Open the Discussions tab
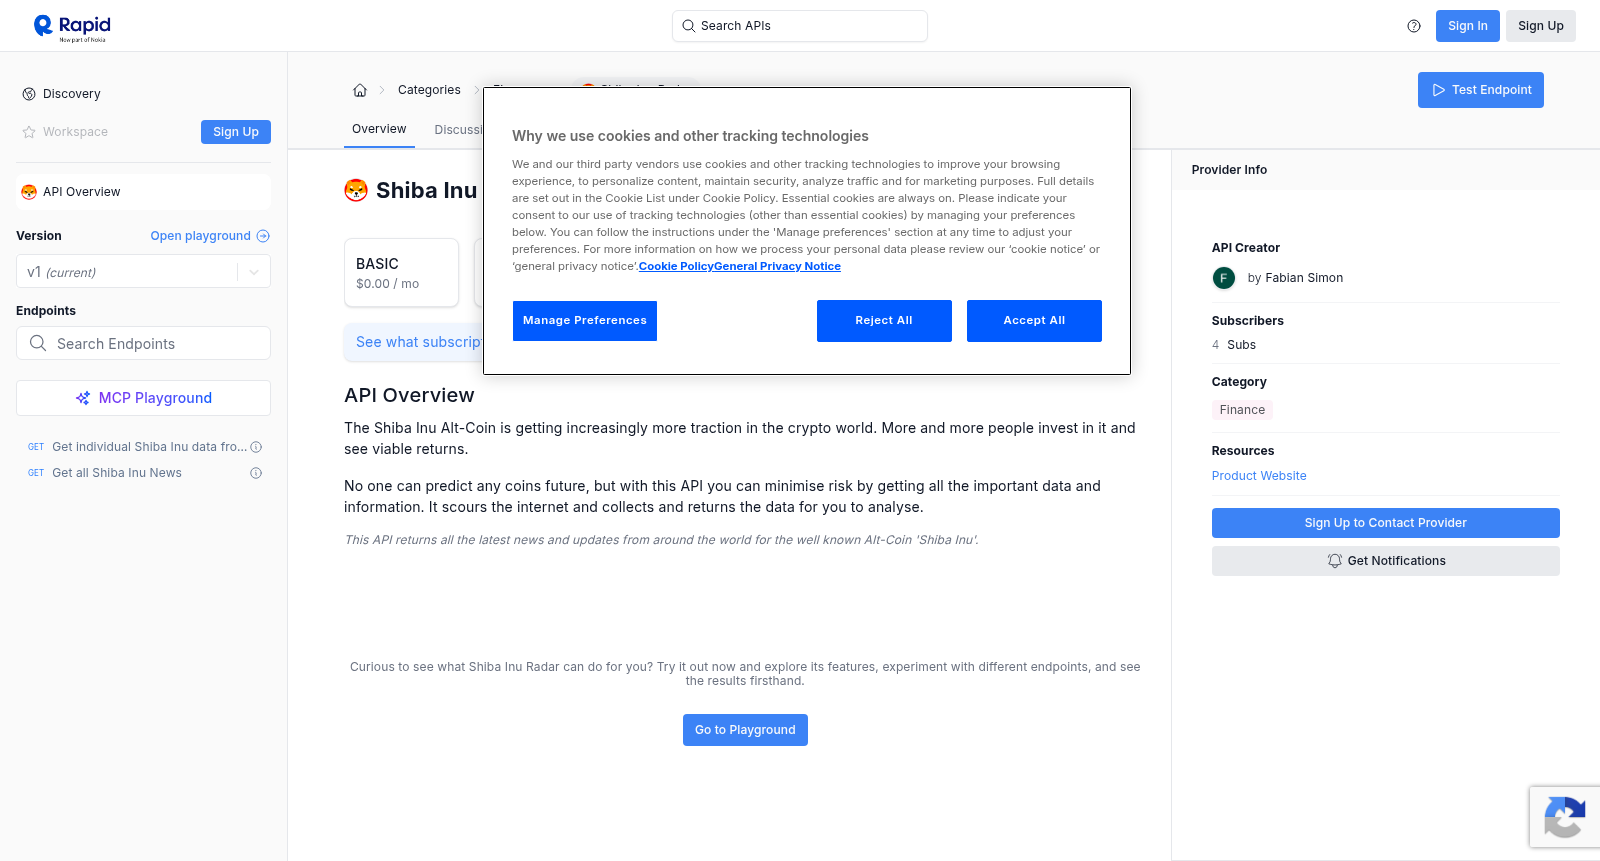Image resolution: width=1600 pixels, height=861 pixels. pyautogui.click(x=459, y=130)
